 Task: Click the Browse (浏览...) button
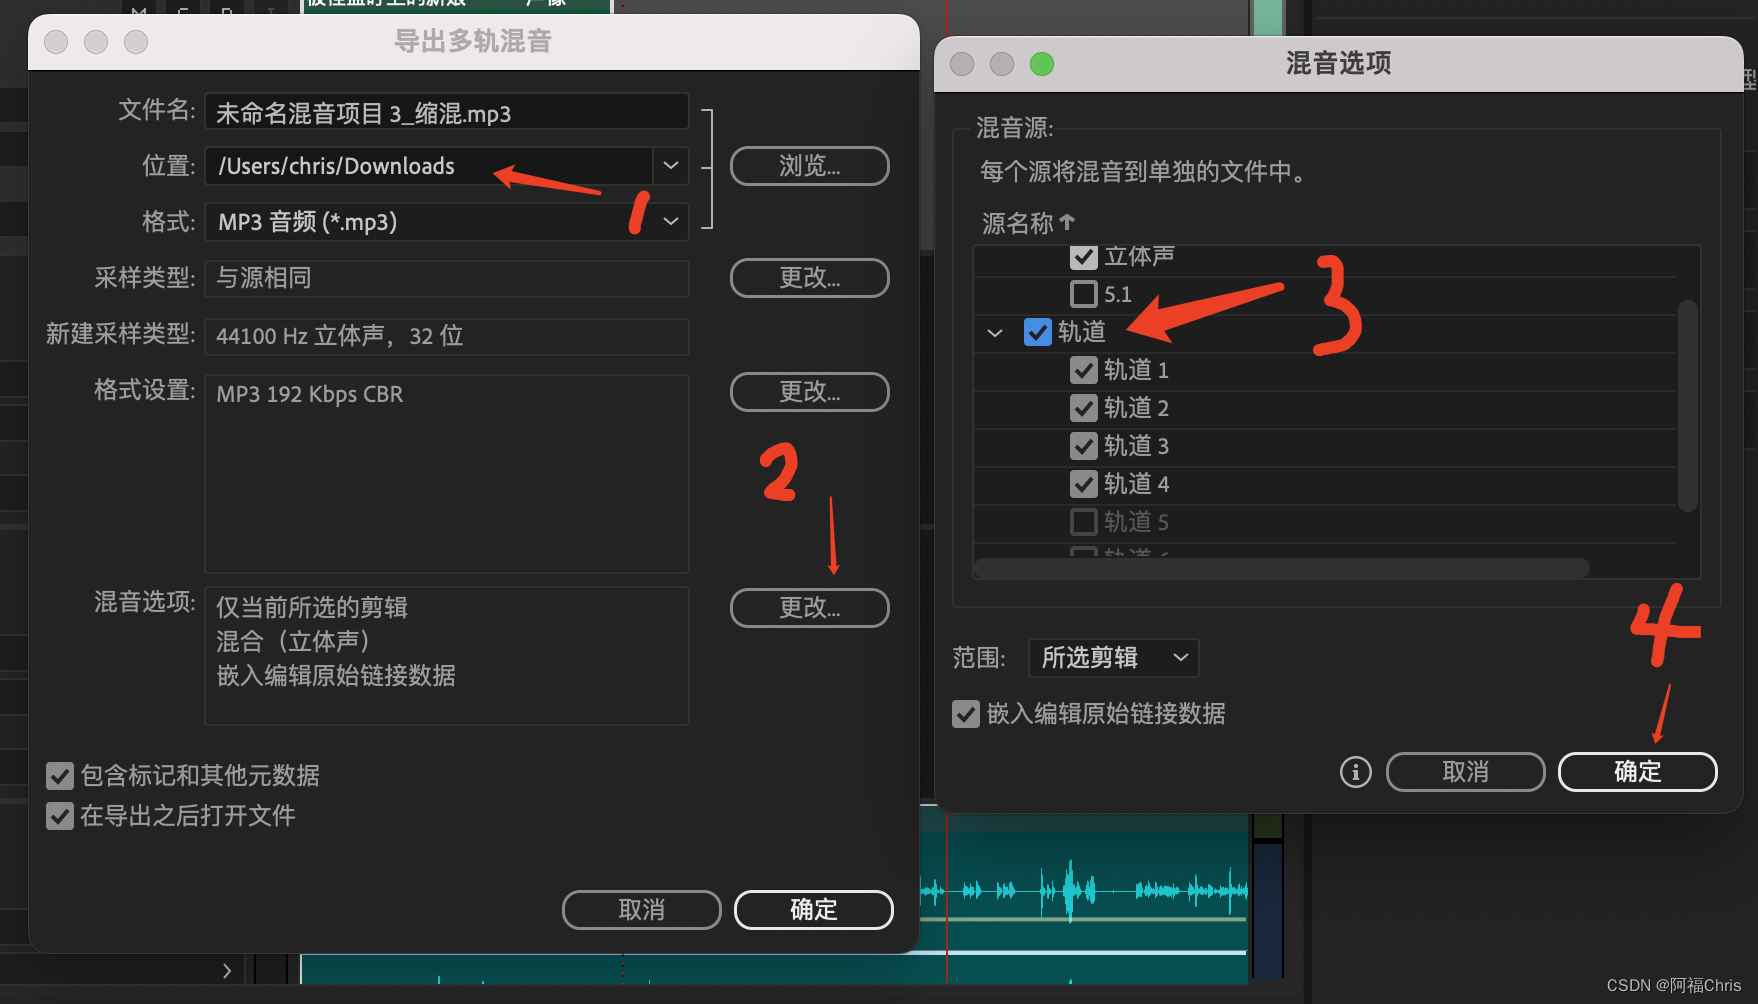pos(810,166)
